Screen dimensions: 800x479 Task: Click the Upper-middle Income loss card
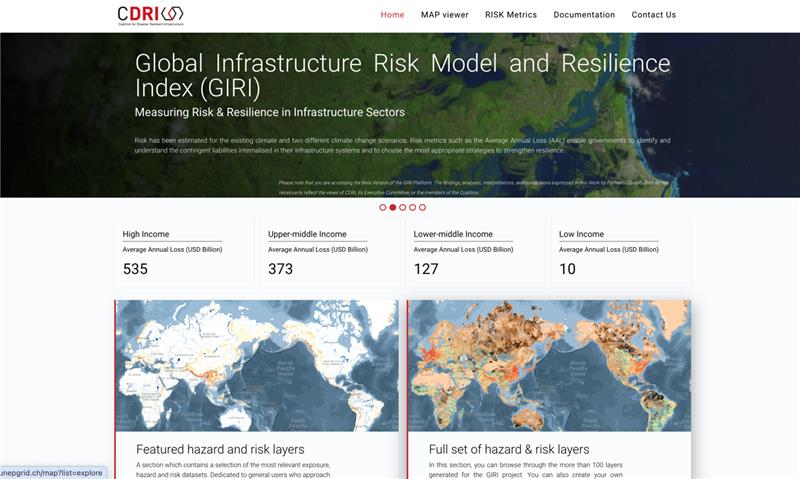329,253
